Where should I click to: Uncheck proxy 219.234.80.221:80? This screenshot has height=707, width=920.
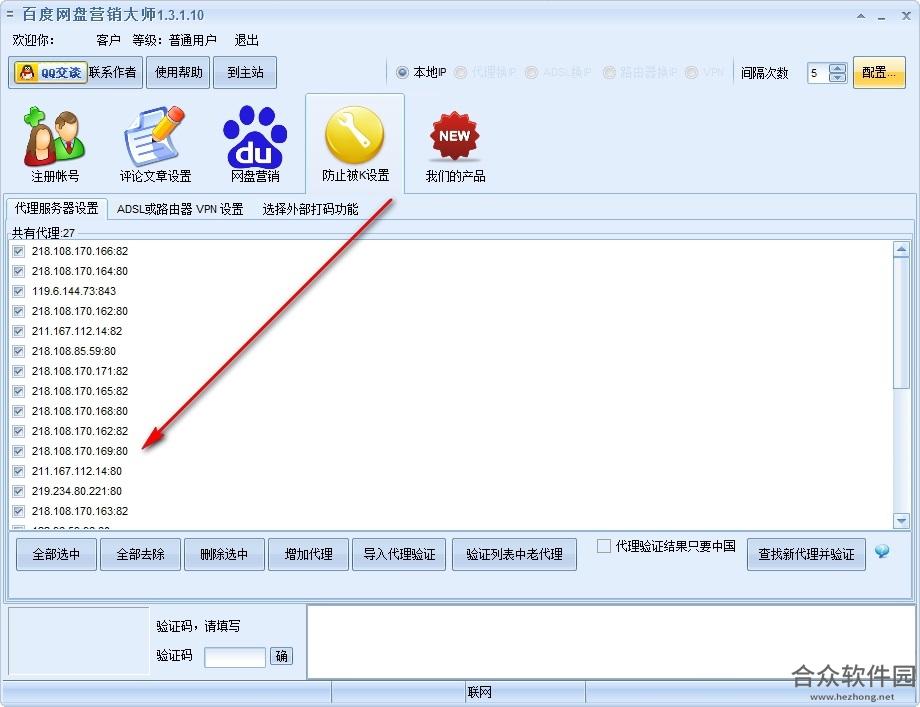[19, 490]
